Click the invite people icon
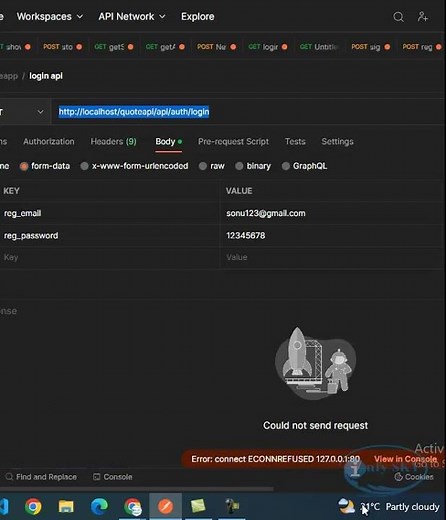Viewport: 446px width, 520px height. [423, 16]
